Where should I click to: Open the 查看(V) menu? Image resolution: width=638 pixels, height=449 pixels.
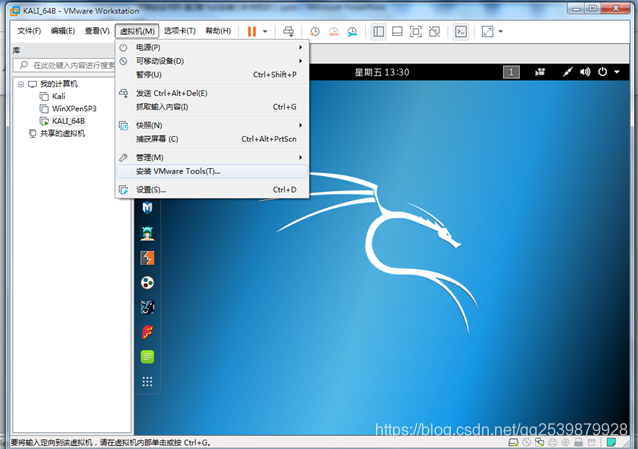pos(97,31)
